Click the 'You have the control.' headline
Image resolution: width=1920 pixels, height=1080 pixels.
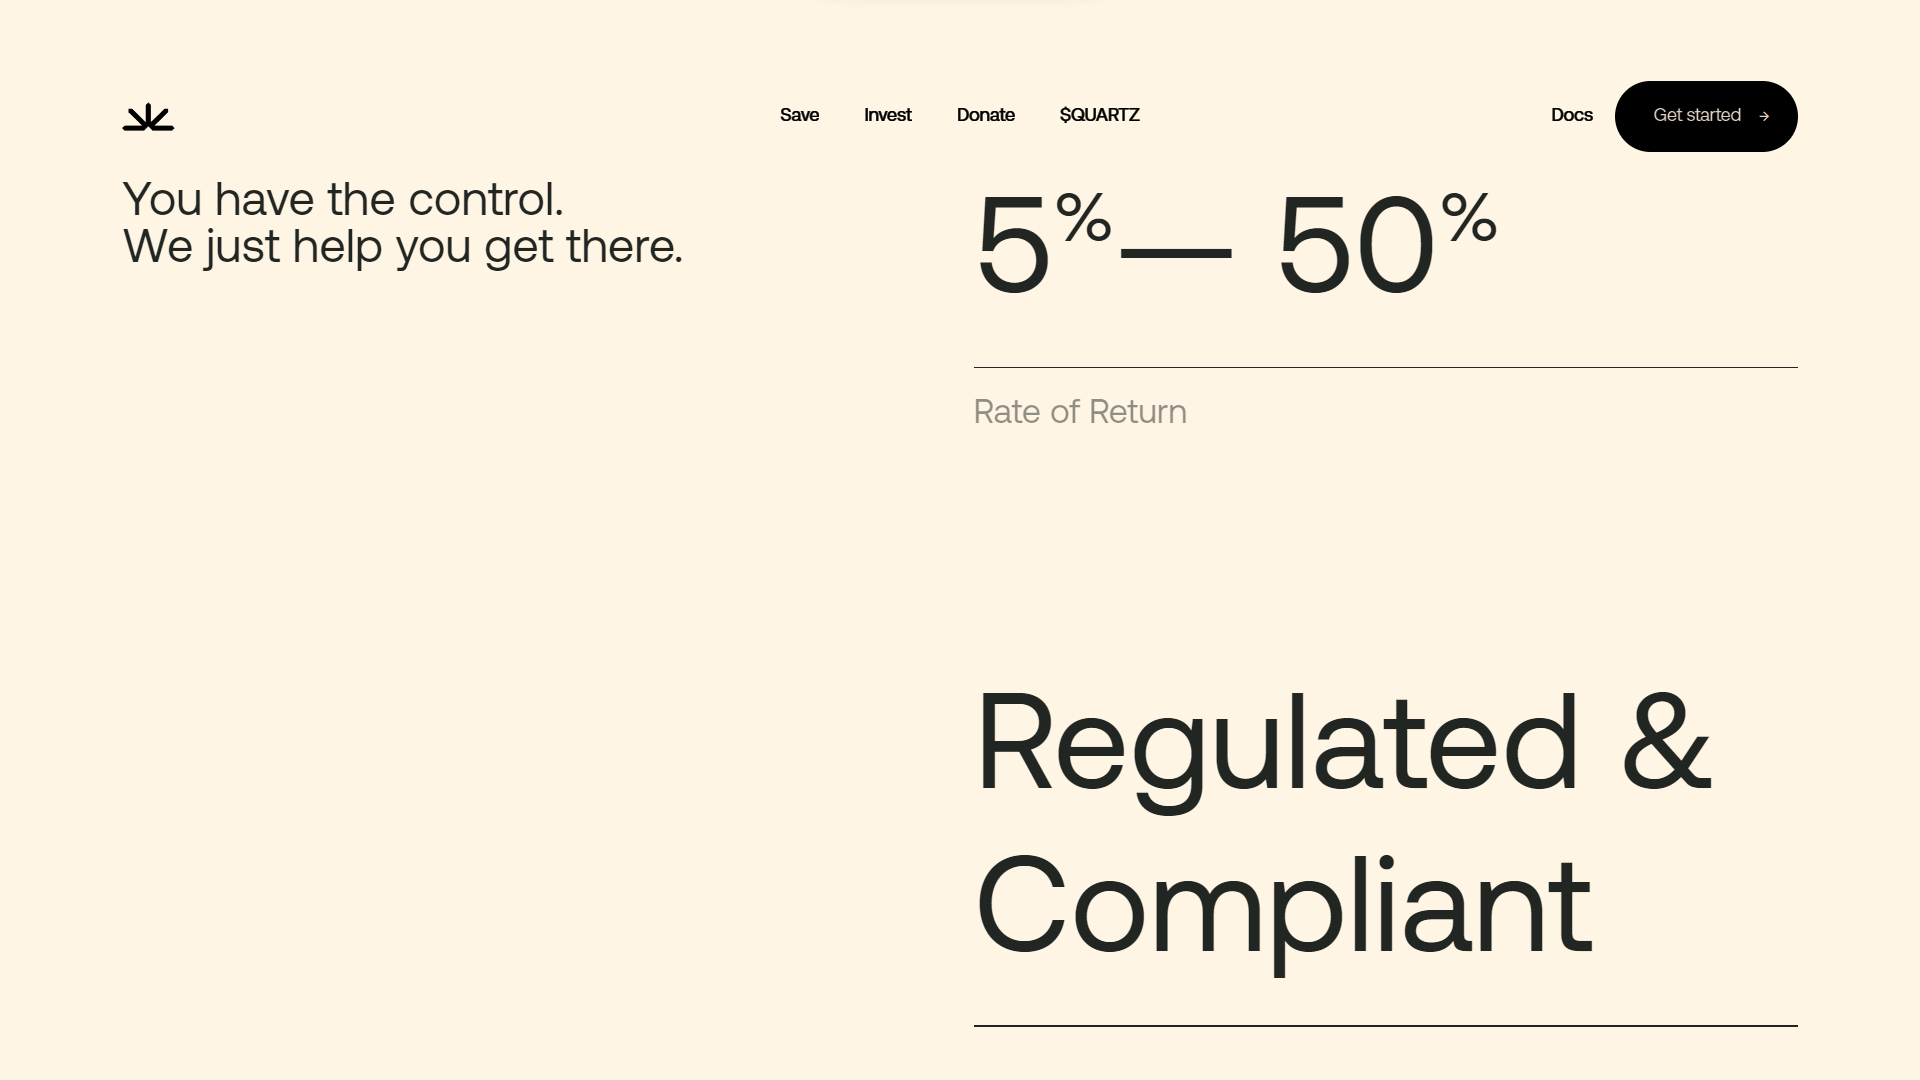tap(343, 199)
